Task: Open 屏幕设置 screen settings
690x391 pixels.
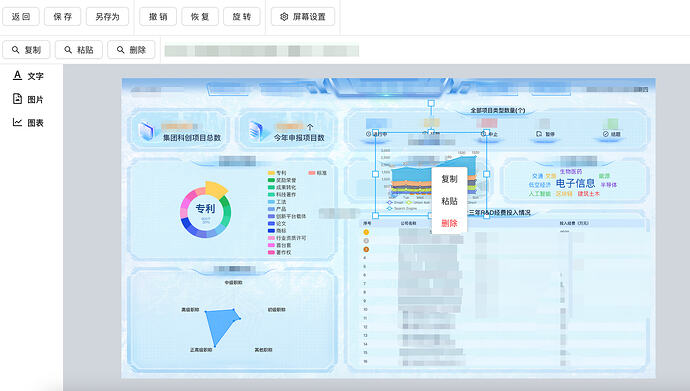Action: 303,17
